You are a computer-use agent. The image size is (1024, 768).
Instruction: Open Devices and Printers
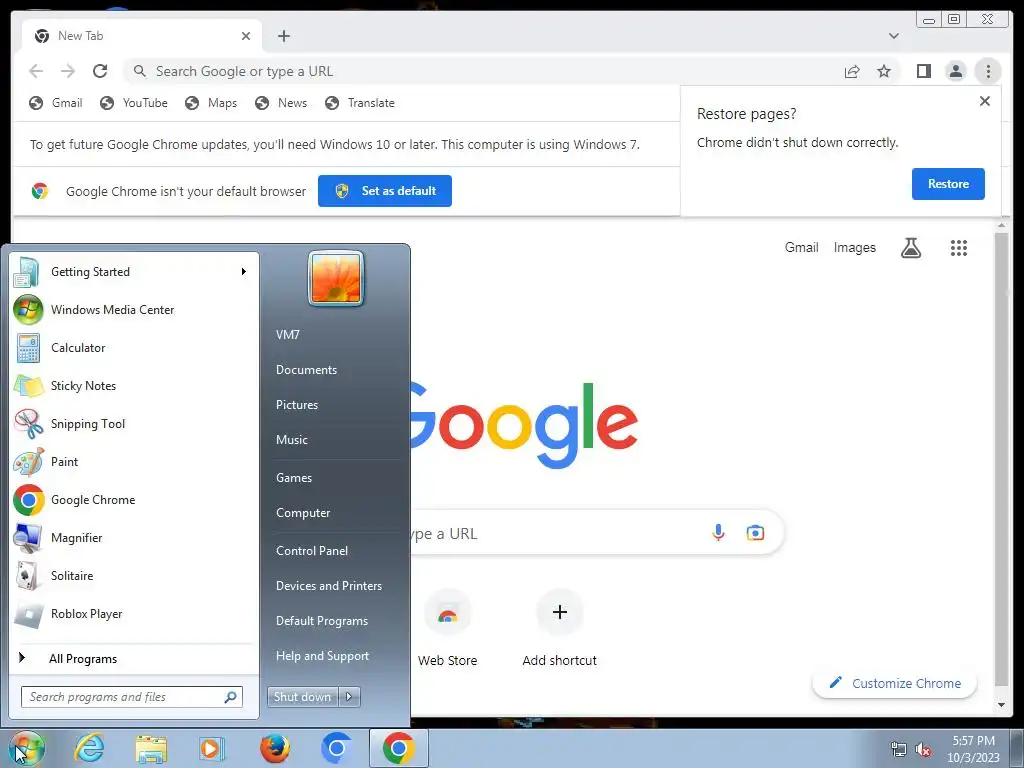pyautogui.click(x=328, y=586)
